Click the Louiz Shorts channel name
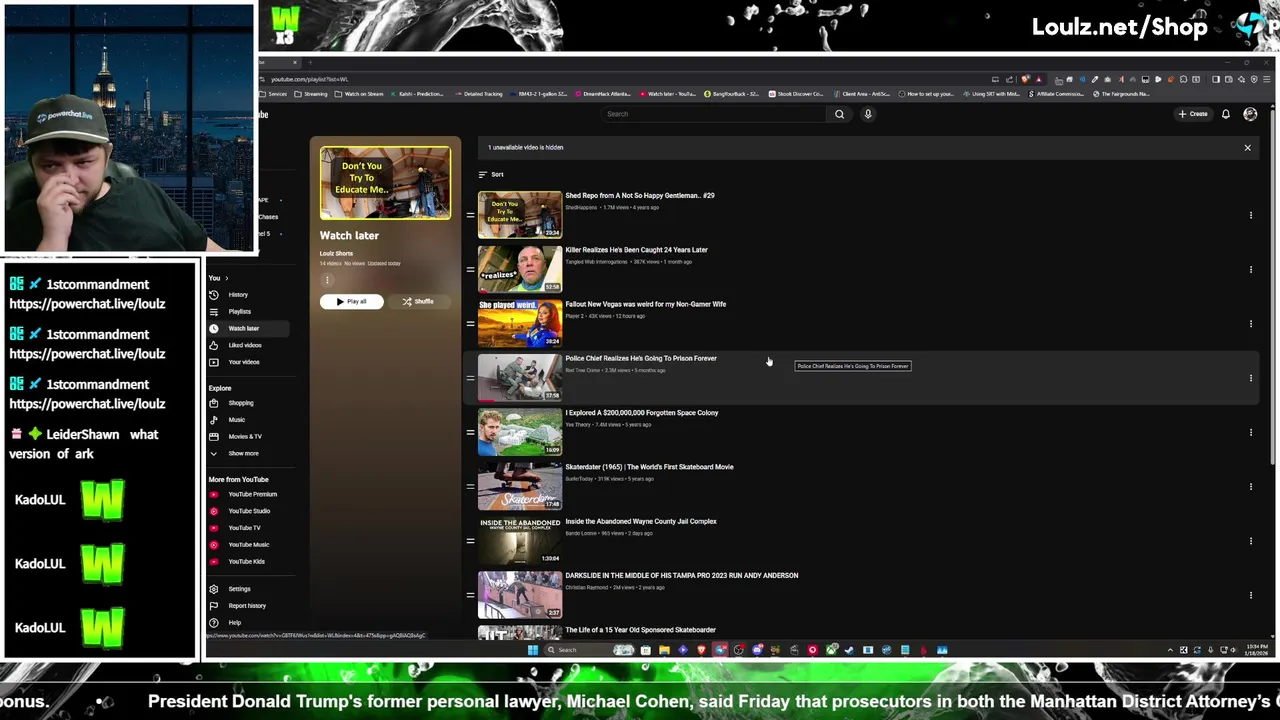This screenshot has height=720, width=1280. click(x=336, y=254)
